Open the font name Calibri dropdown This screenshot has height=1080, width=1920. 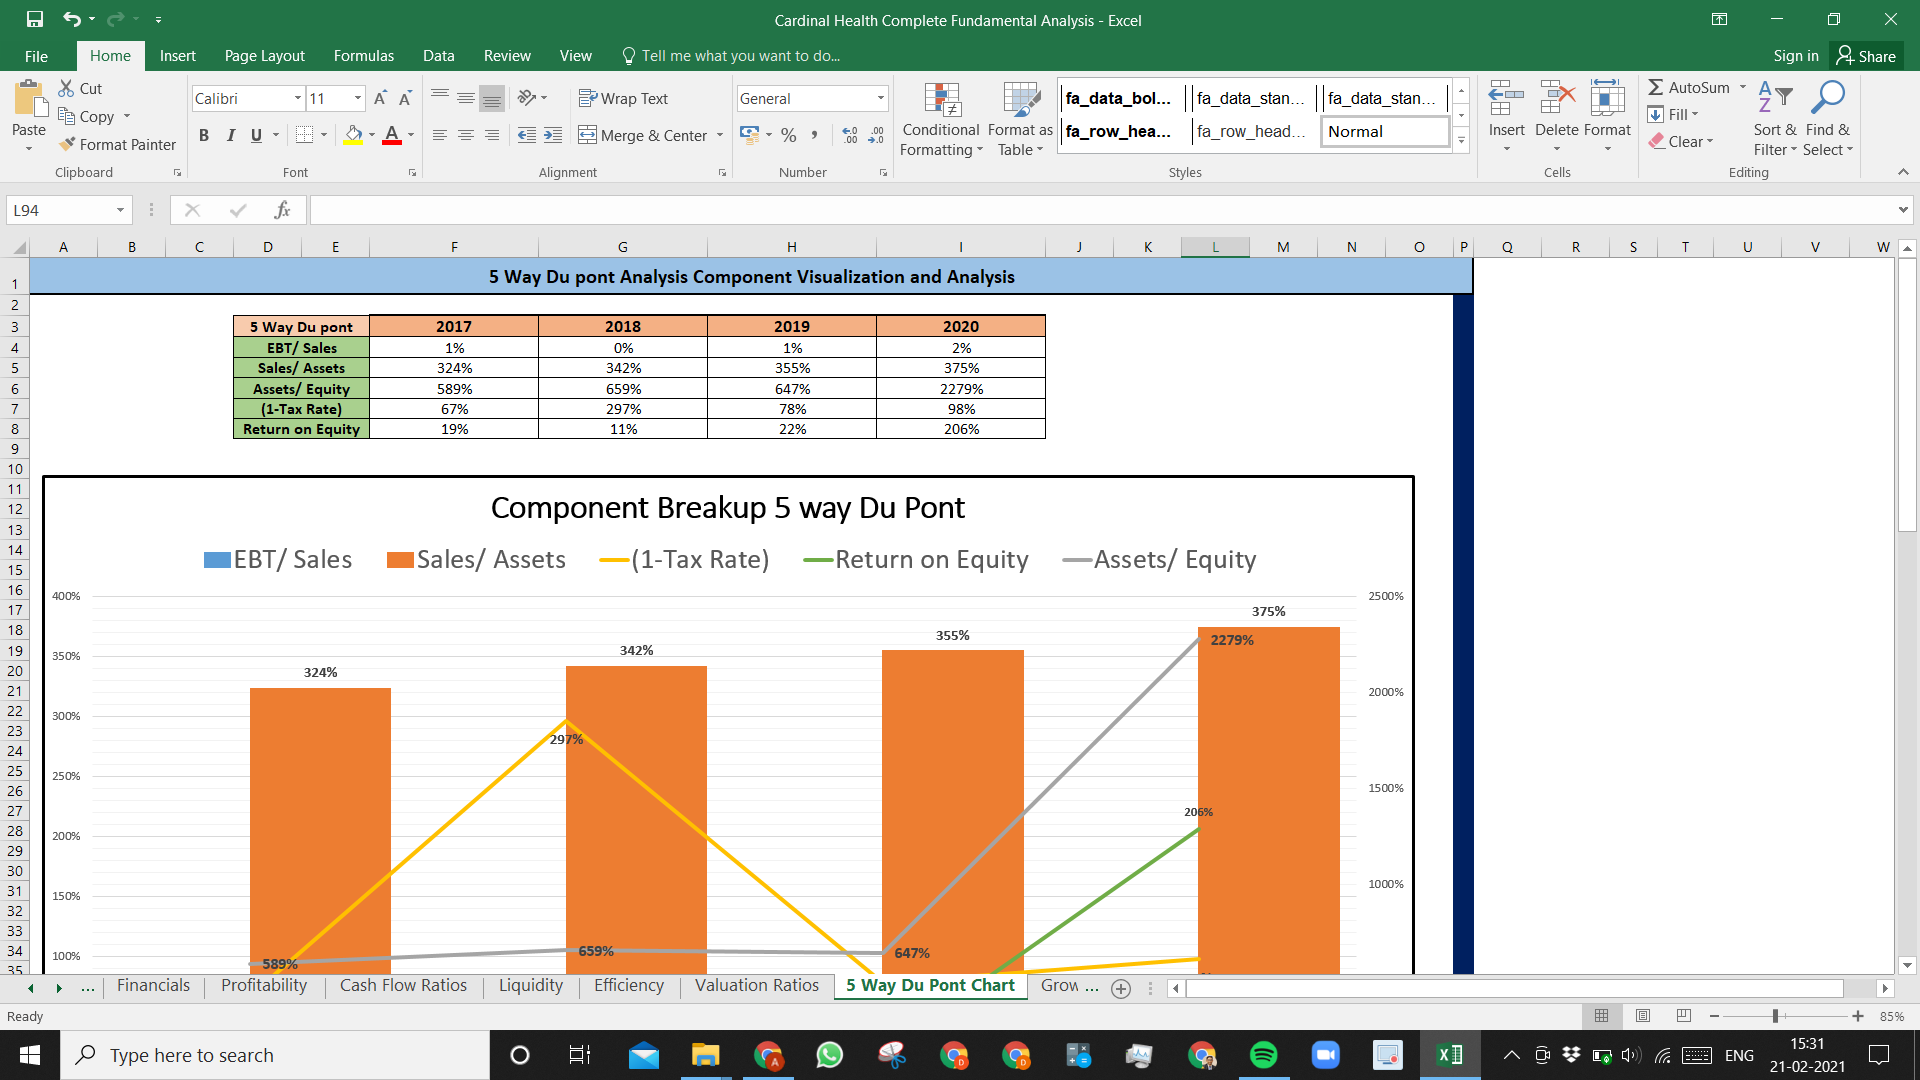click(x=297, y=98)
